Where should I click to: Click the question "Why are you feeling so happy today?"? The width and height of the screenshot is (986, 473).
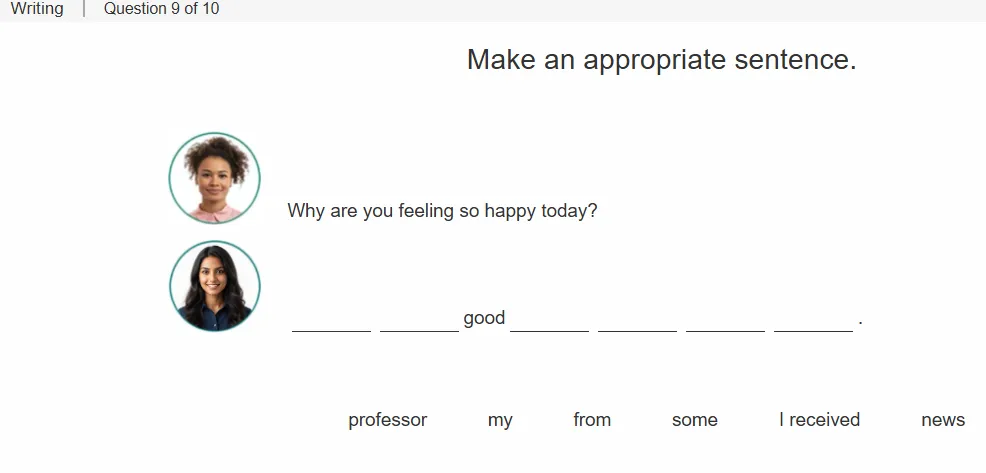442,211
